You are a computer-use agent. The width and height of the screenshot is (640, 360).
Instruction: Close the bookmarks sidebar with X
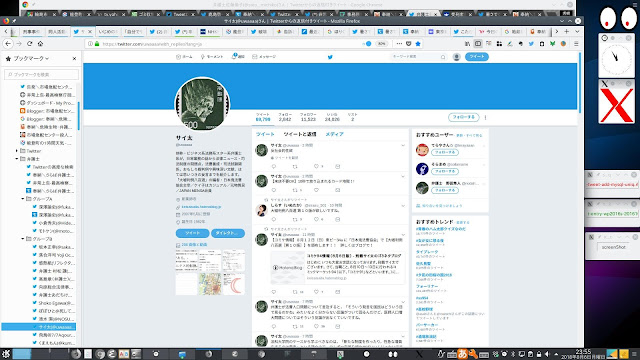(74, 59)
